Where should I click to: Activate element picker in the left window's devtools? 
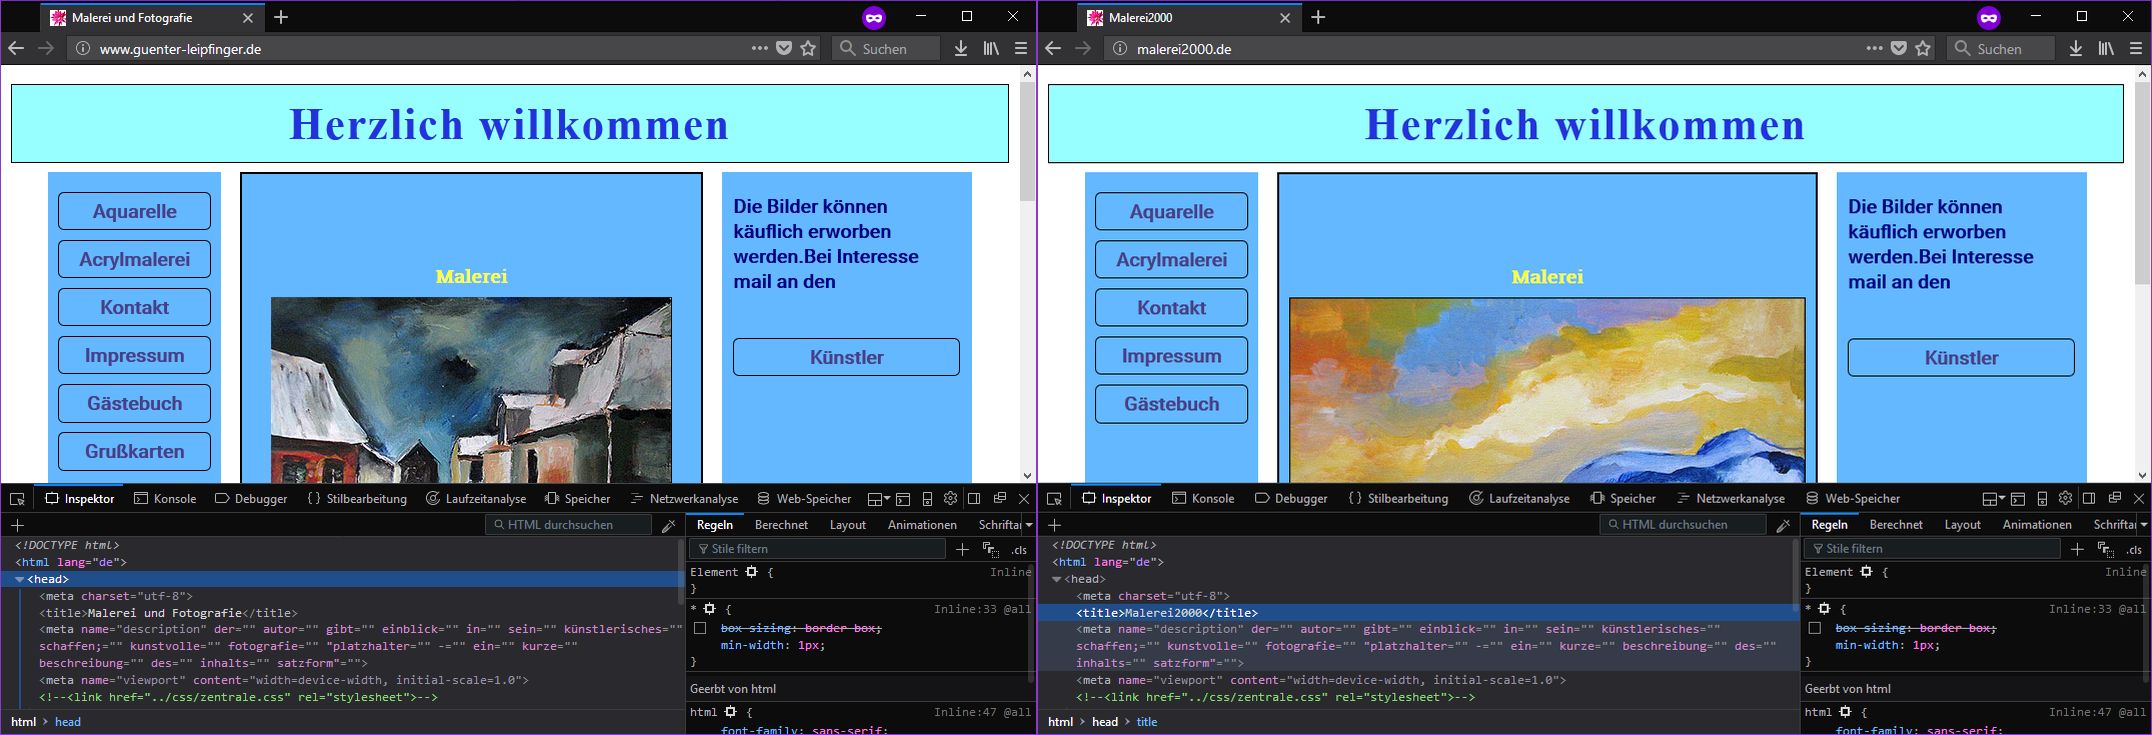point(17,498)
